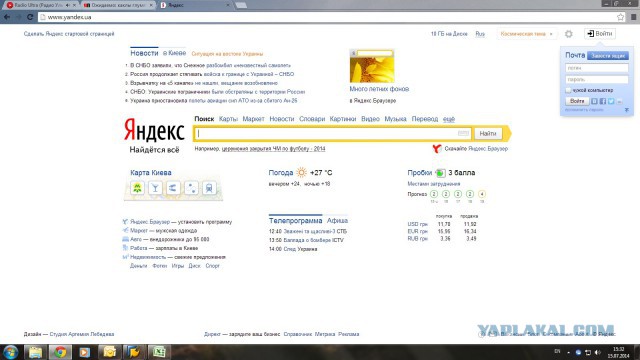
Task: Click the routes arrows icon on Kyiv map widget
Action: 173,188
